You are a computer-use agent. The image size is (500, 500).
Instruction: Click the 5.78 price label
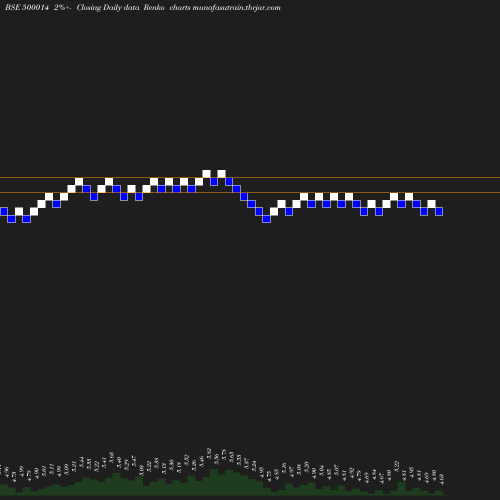pyautogui.click(x=224, y=455)
